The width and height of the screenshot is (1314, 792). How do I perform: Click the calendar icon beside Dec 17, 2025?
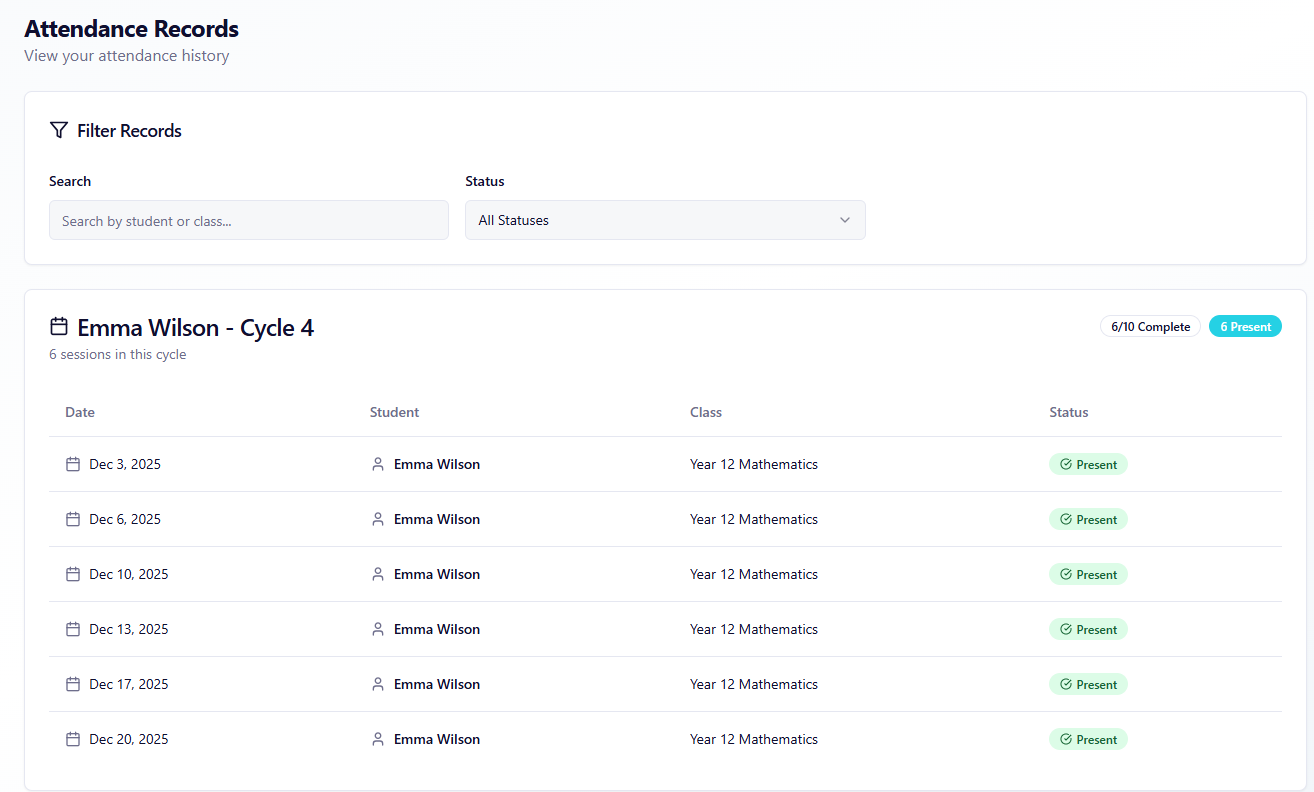[x=72, y=684]
